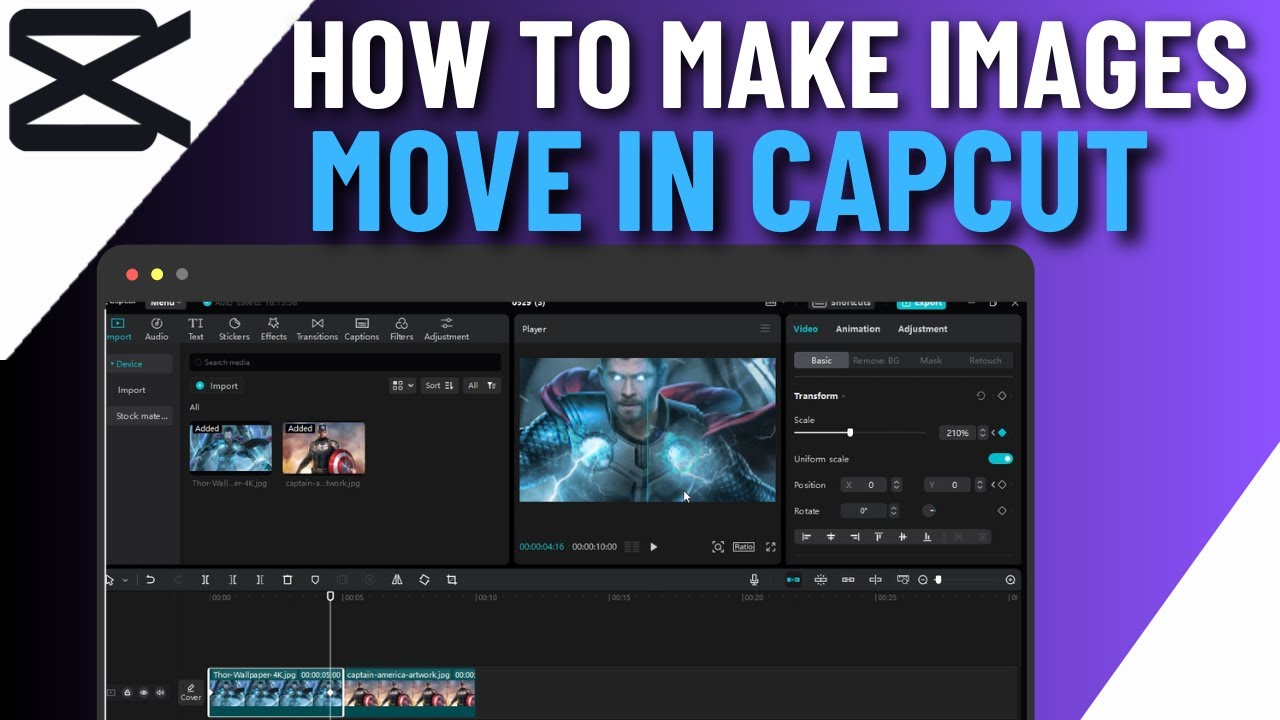Click the player fullscreen icon
The width and height of the screenshot is (1280, 720).
coord(770,547)
